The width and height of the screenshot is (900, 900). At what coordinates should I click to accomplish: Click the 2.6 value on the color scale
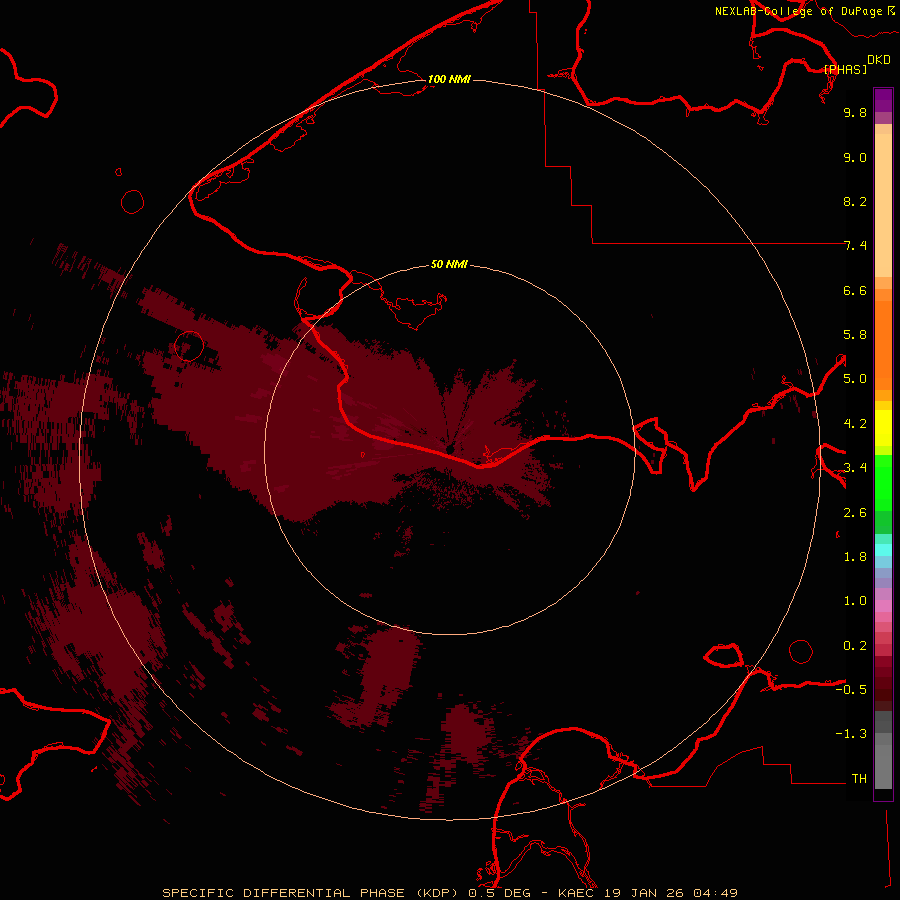click(855, 513)
